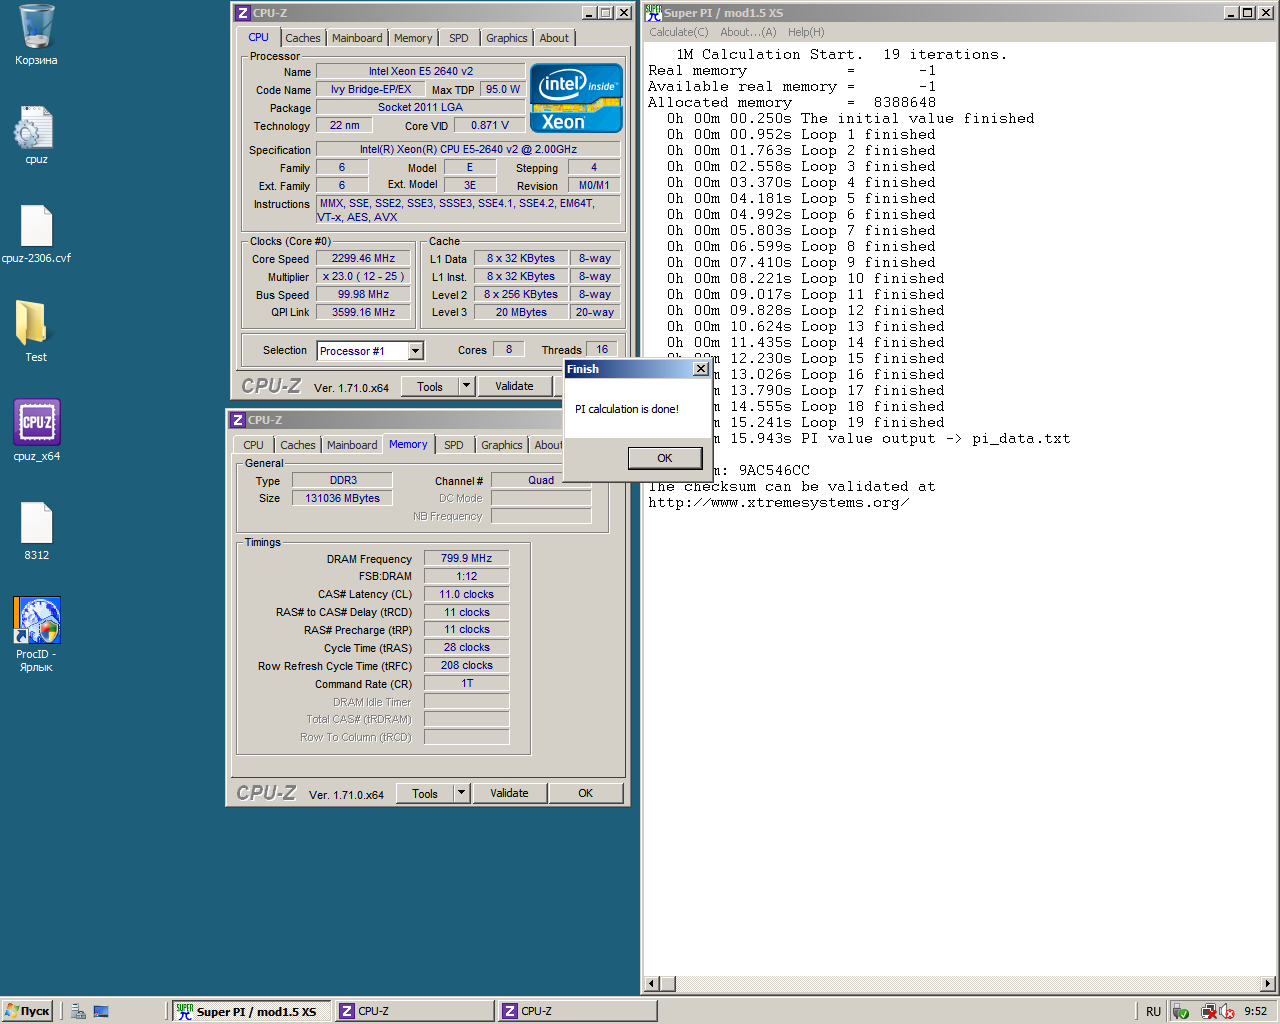Click the network disconnected tray icon
The height and width of the screenshot is (1024, 1280).
point(1208,1012)
